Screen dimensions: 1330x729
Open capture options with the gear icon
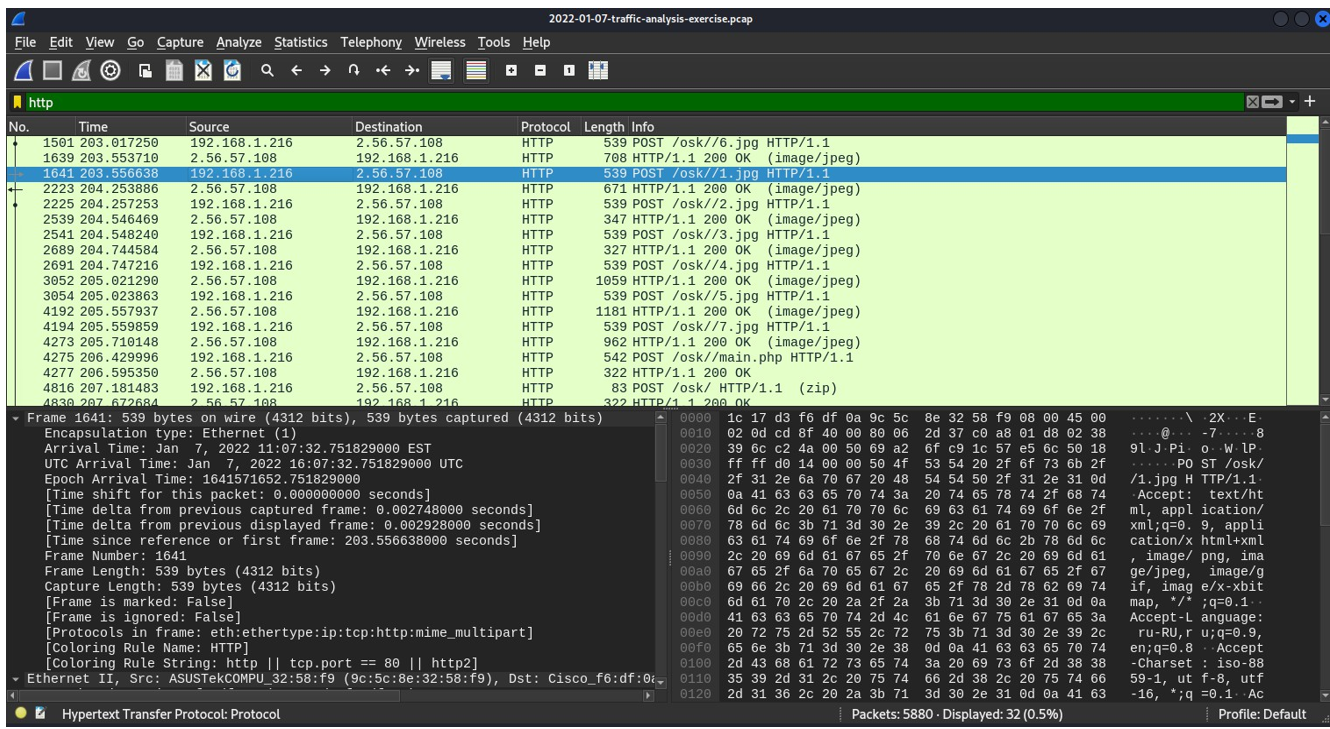[x=108, y=69]
